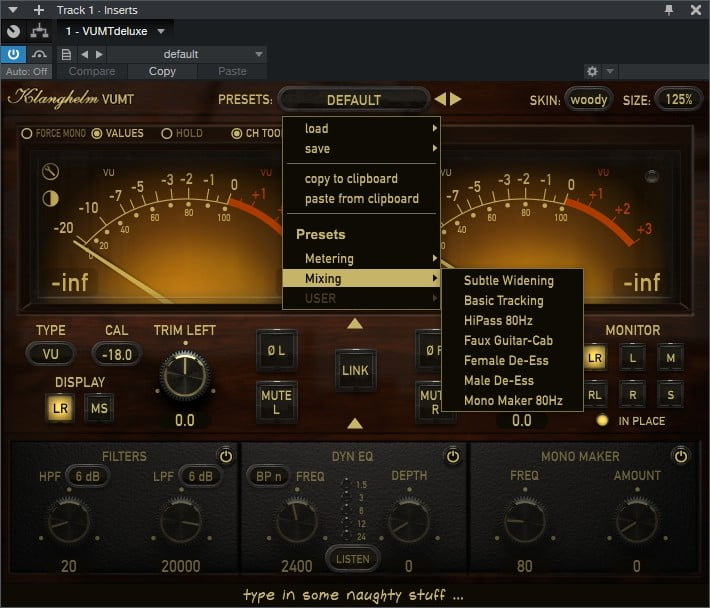Open the load submenu
Viewport: 710px width, 608px height.
point(361,129)
